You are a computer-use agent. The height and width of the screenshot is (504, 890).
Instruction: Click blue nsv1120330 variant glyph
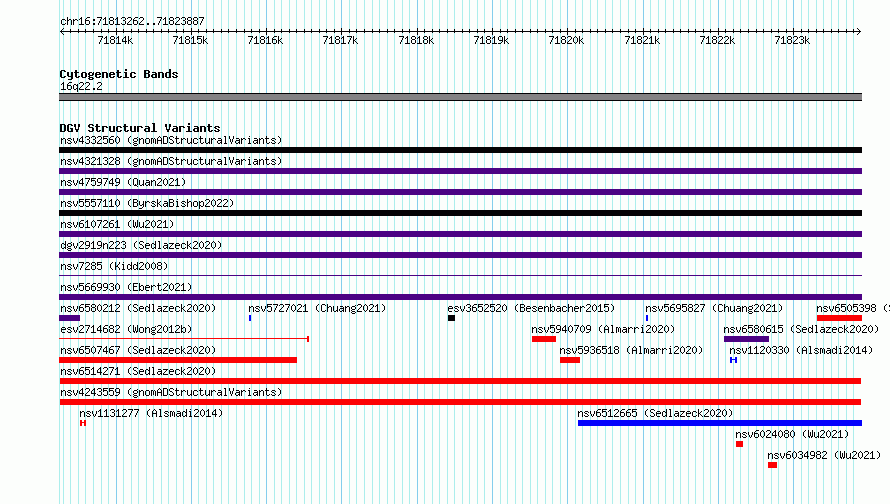[733, 360]
